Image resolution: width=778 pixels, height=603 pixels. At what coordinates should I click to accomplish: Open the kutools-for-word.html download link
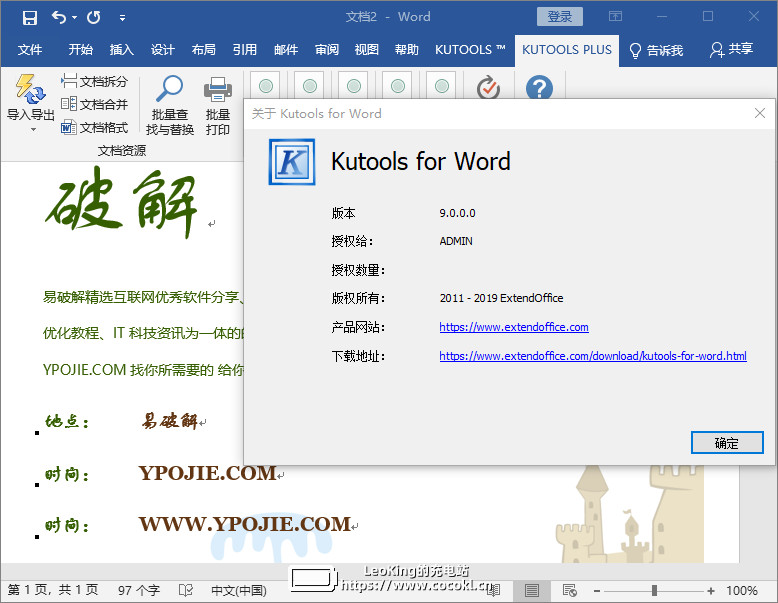click(x=593, y=356)
